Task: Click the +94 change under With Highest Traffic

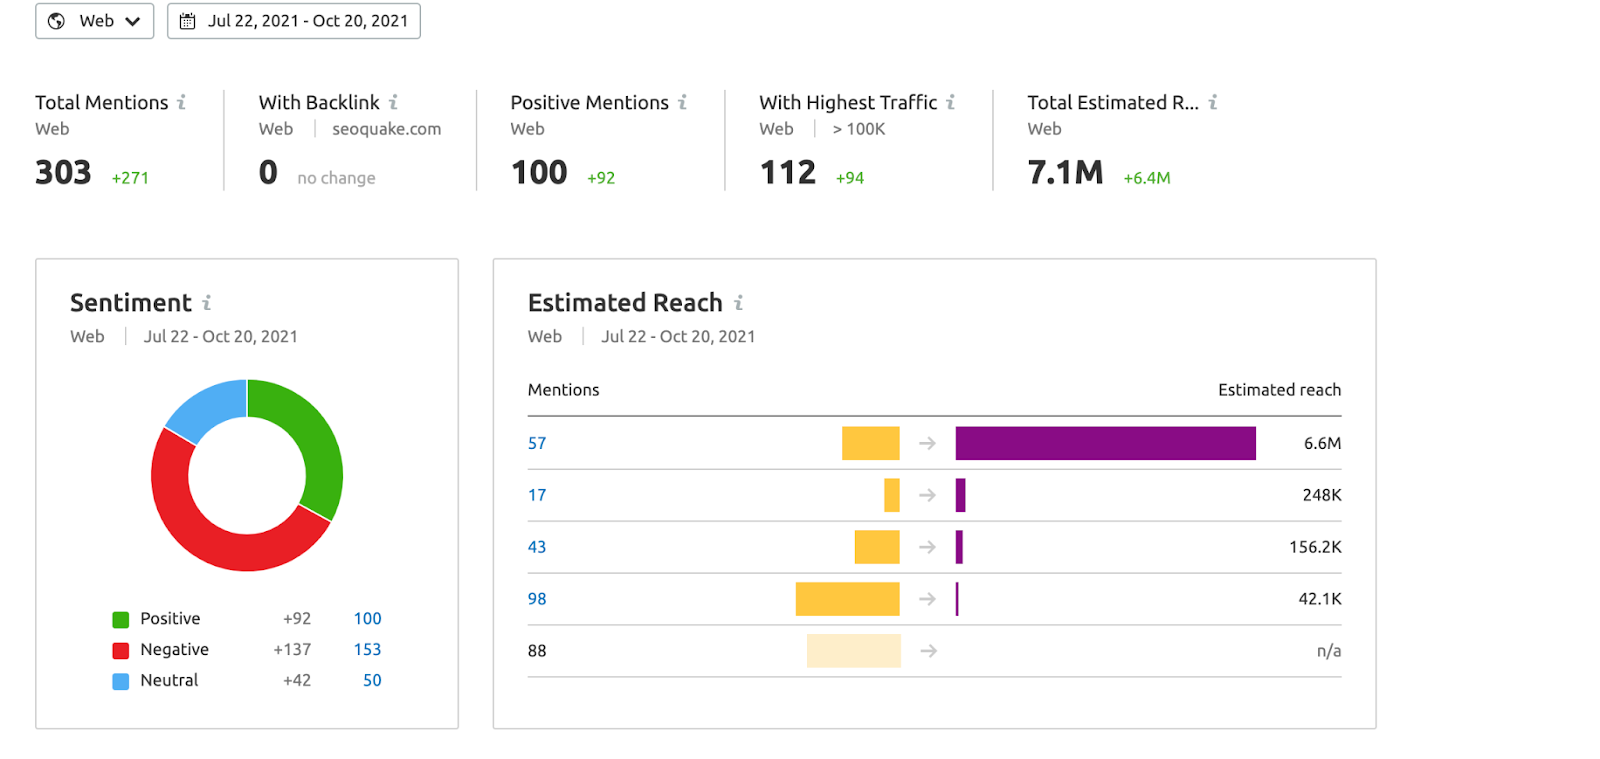Action: (x=850, y=178)
